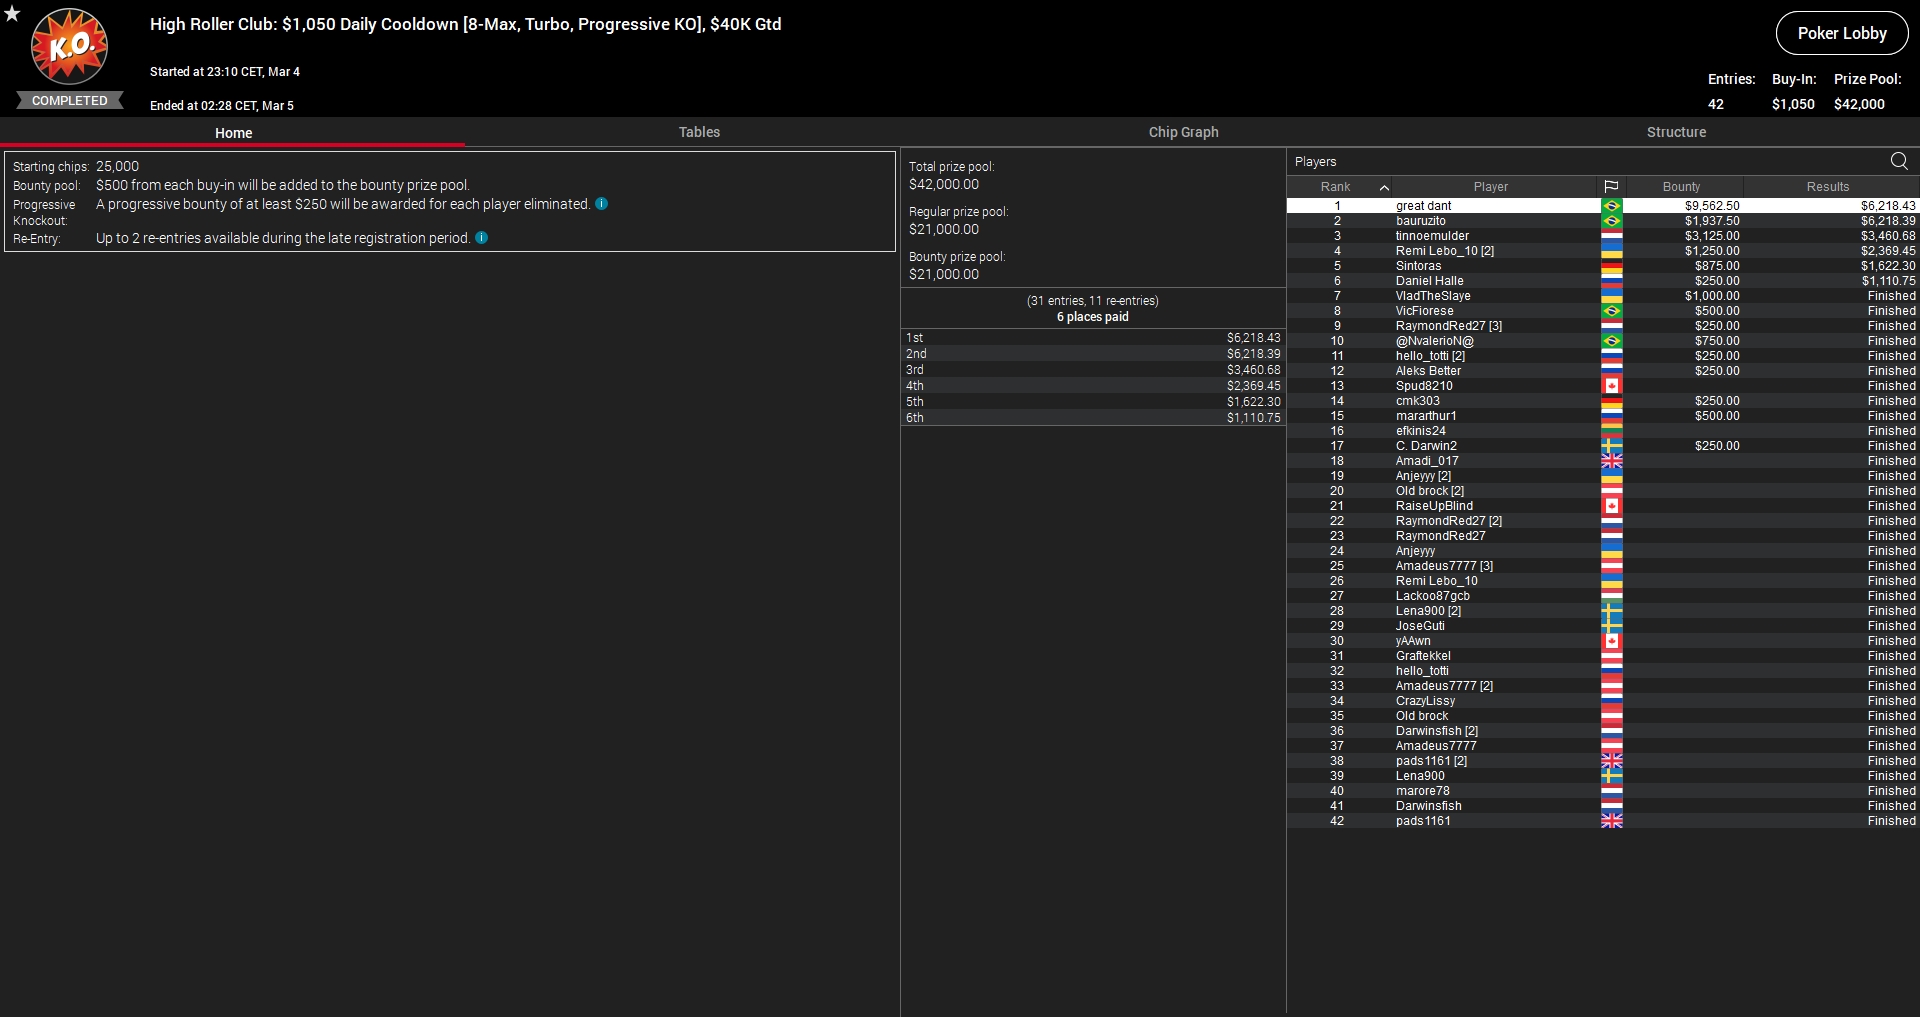Select player RaymondRed27 [3]
This screenshot has height=1017, width=1920.
click(1602, 326)
